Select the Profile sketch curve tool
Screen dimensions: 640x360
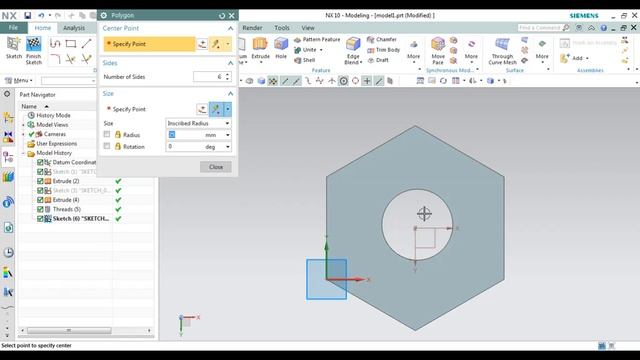(x=55, y=44)
